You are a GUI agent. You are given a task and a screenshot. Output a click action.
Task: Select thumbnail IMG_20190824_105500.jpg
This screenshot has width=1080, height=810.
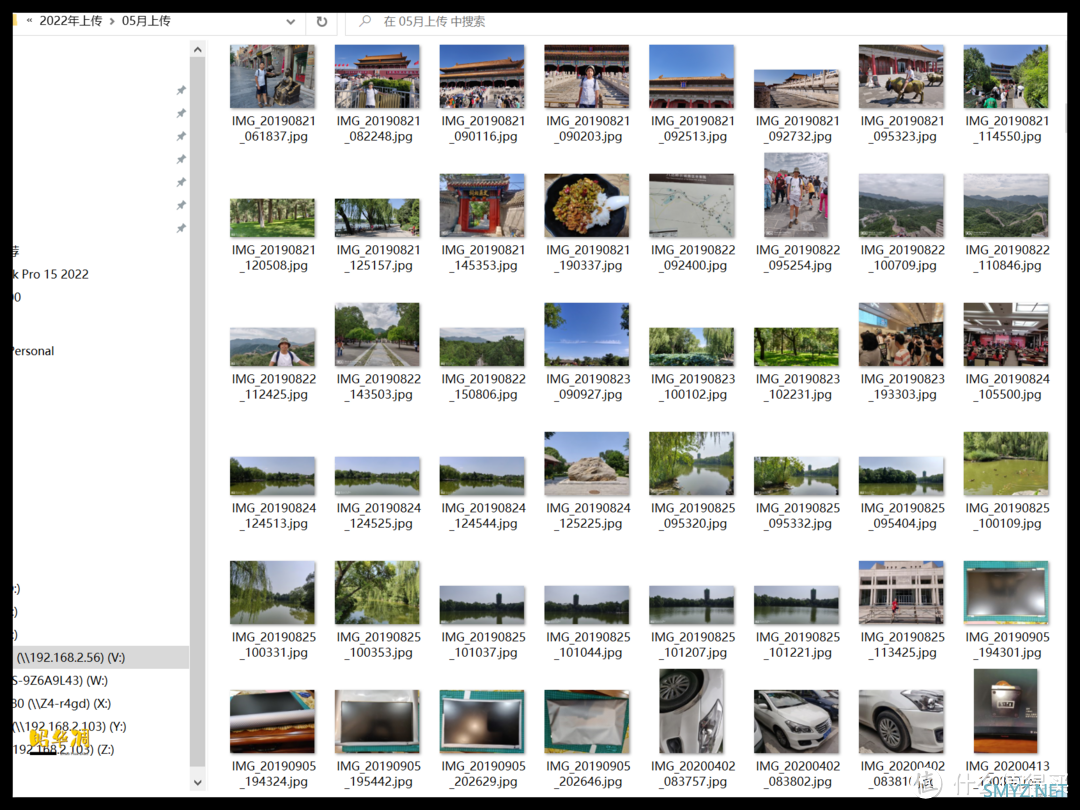tap(1006, 334)
